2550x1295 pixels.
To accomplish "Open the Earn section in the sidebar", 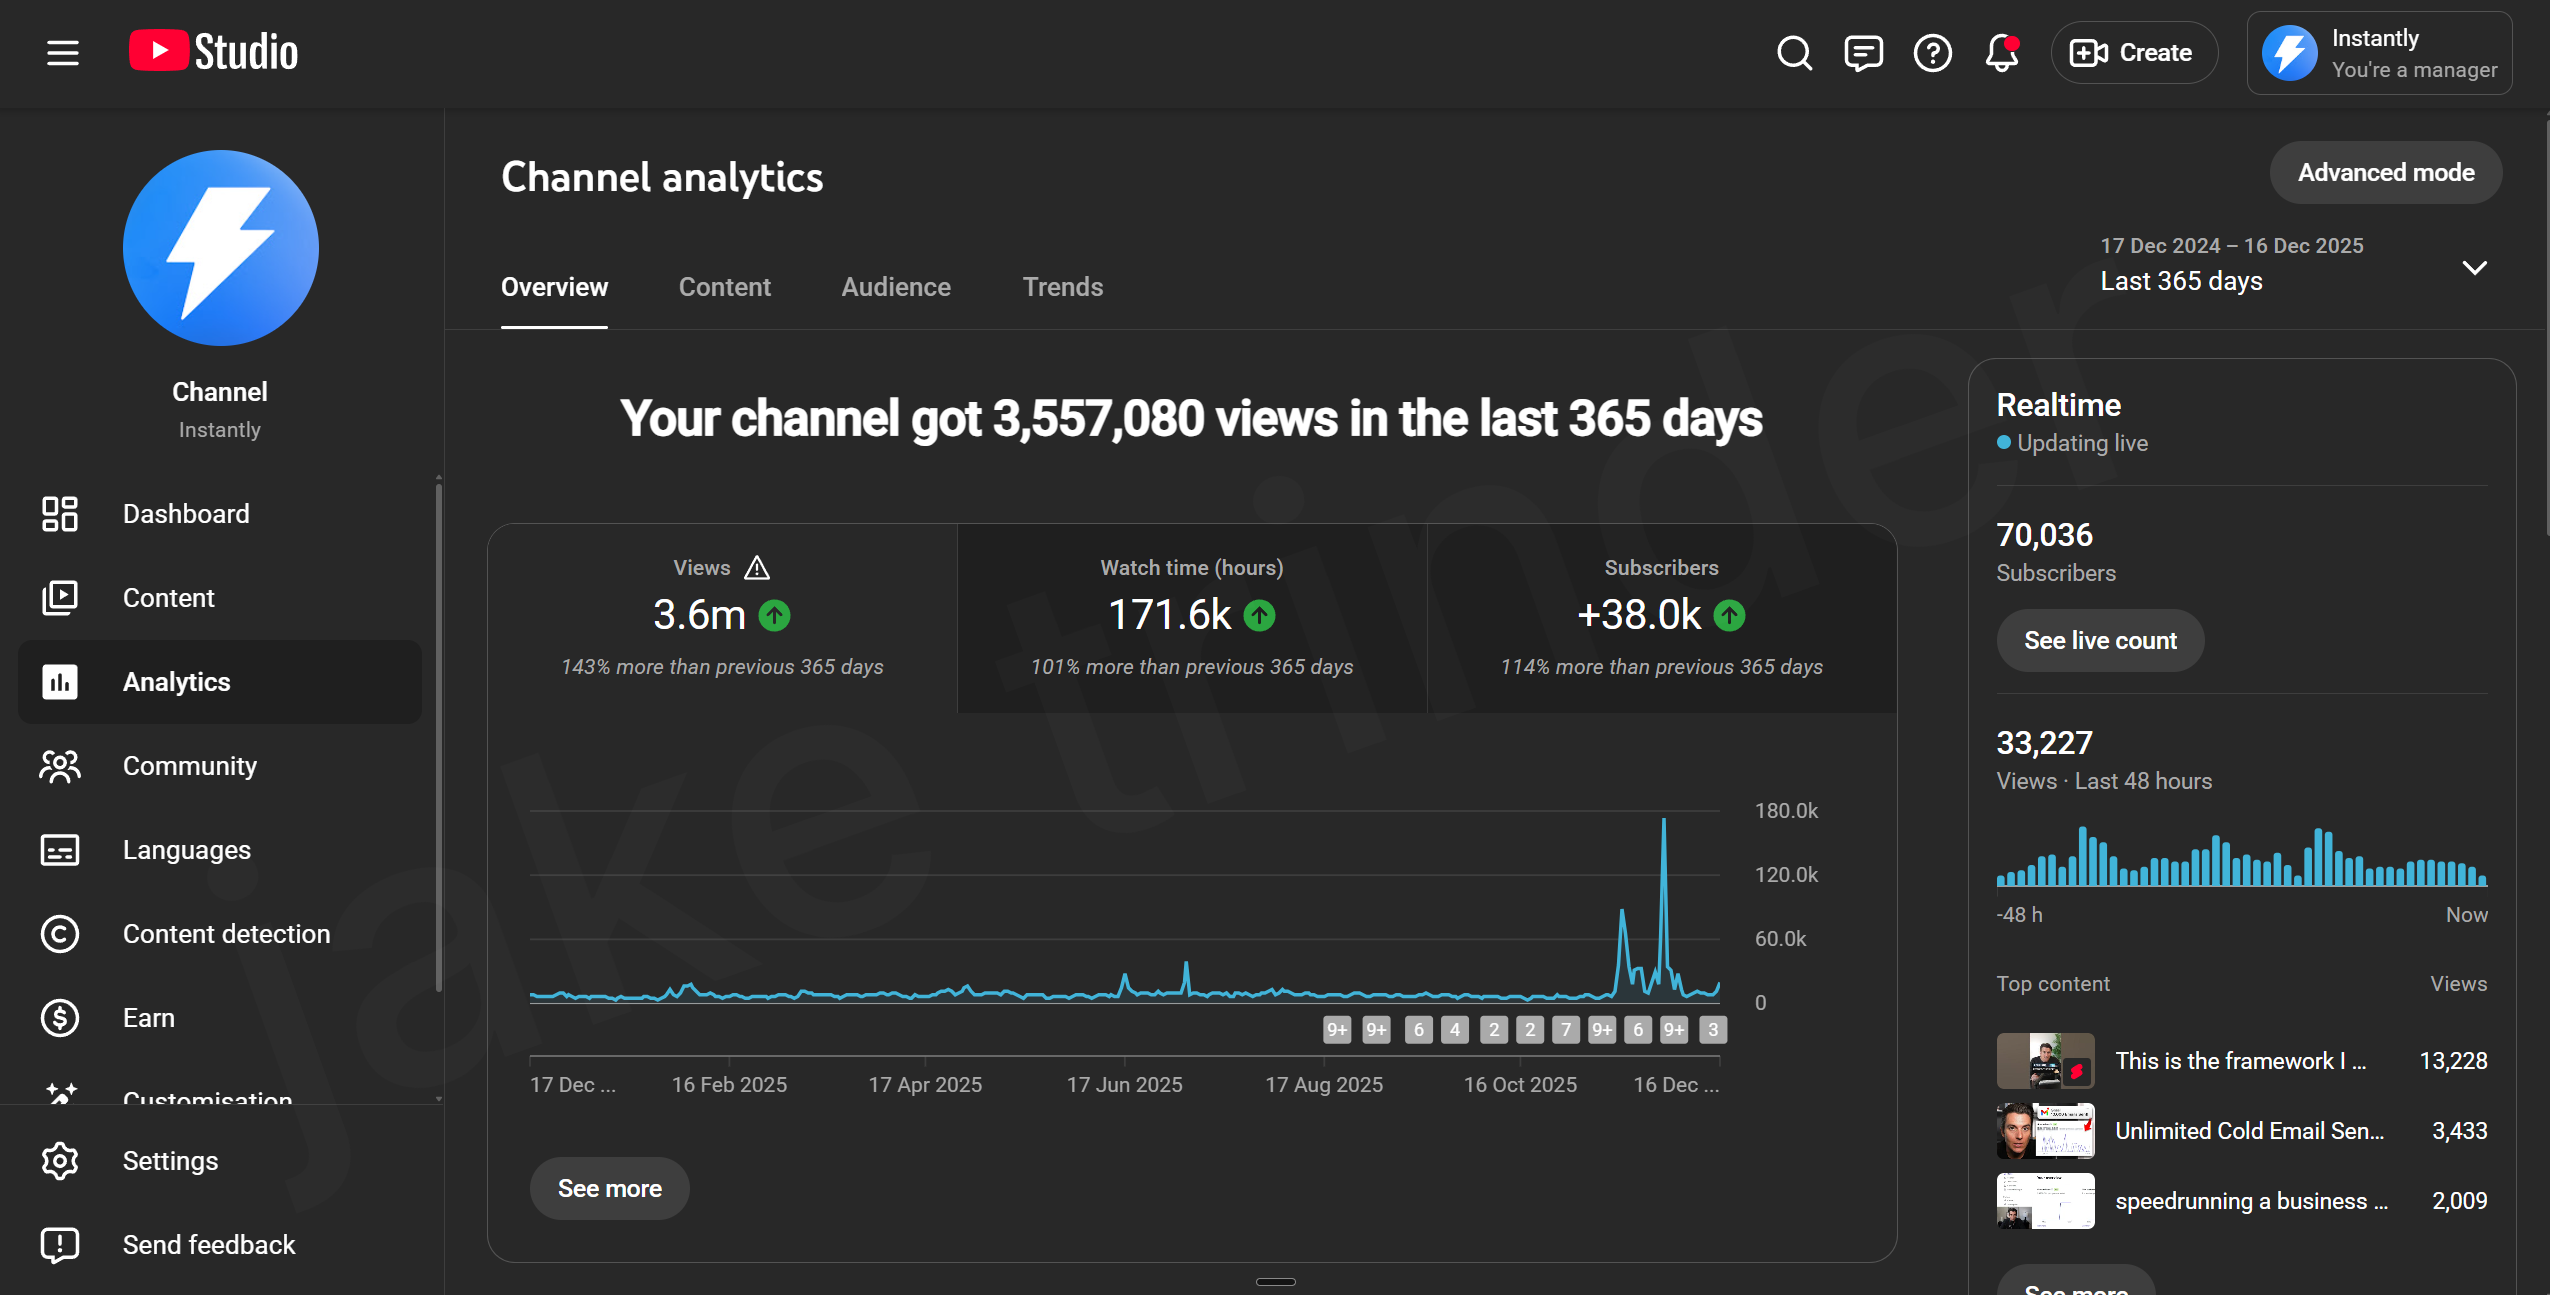I will pyautogui.click(x=59, y=1017).
